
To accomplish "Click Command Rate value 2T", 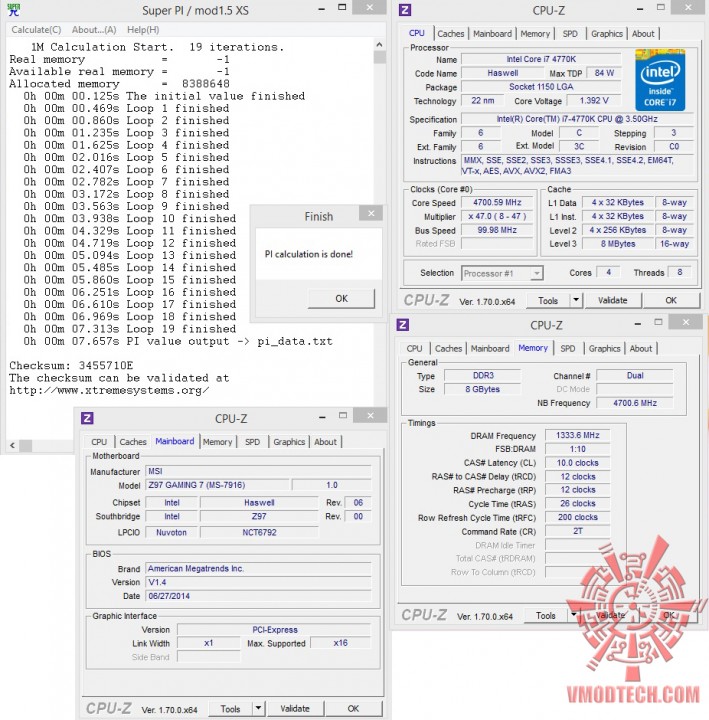I will pyautogui.click(x=578, y=531).
